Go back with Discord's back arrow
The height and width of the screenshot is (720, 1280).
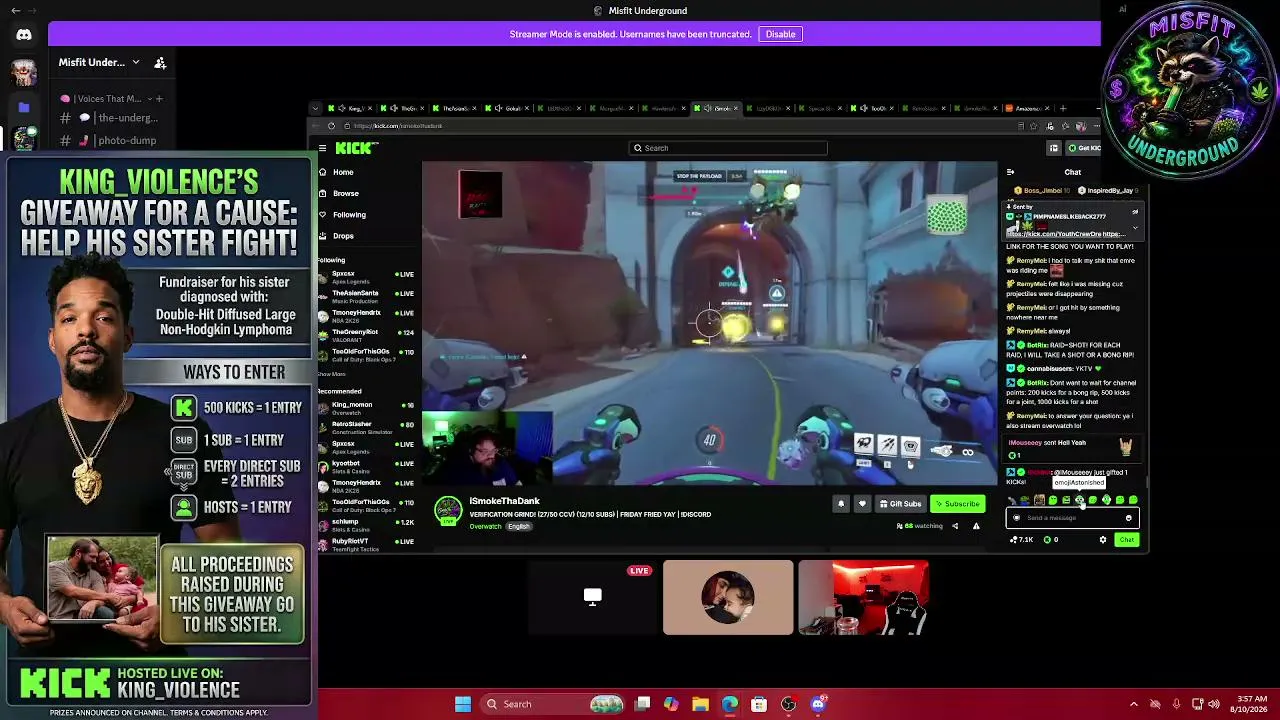tap(15, 11)
